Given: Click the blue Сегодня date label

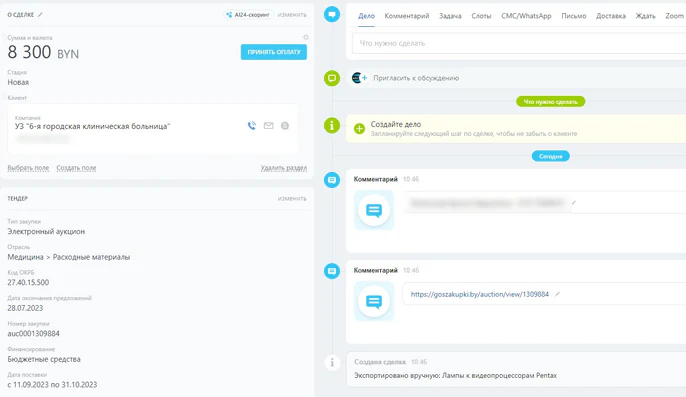Looking at the screenshot, I should click(550, 156).
